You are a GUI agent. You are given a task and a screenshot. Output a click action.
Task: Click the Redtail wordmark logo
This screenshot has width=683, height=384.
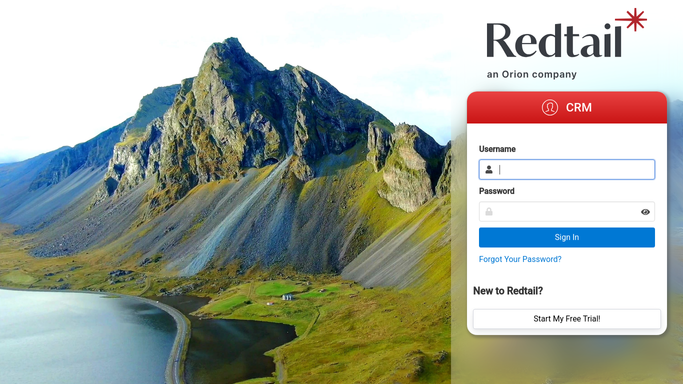pos(554,40)
